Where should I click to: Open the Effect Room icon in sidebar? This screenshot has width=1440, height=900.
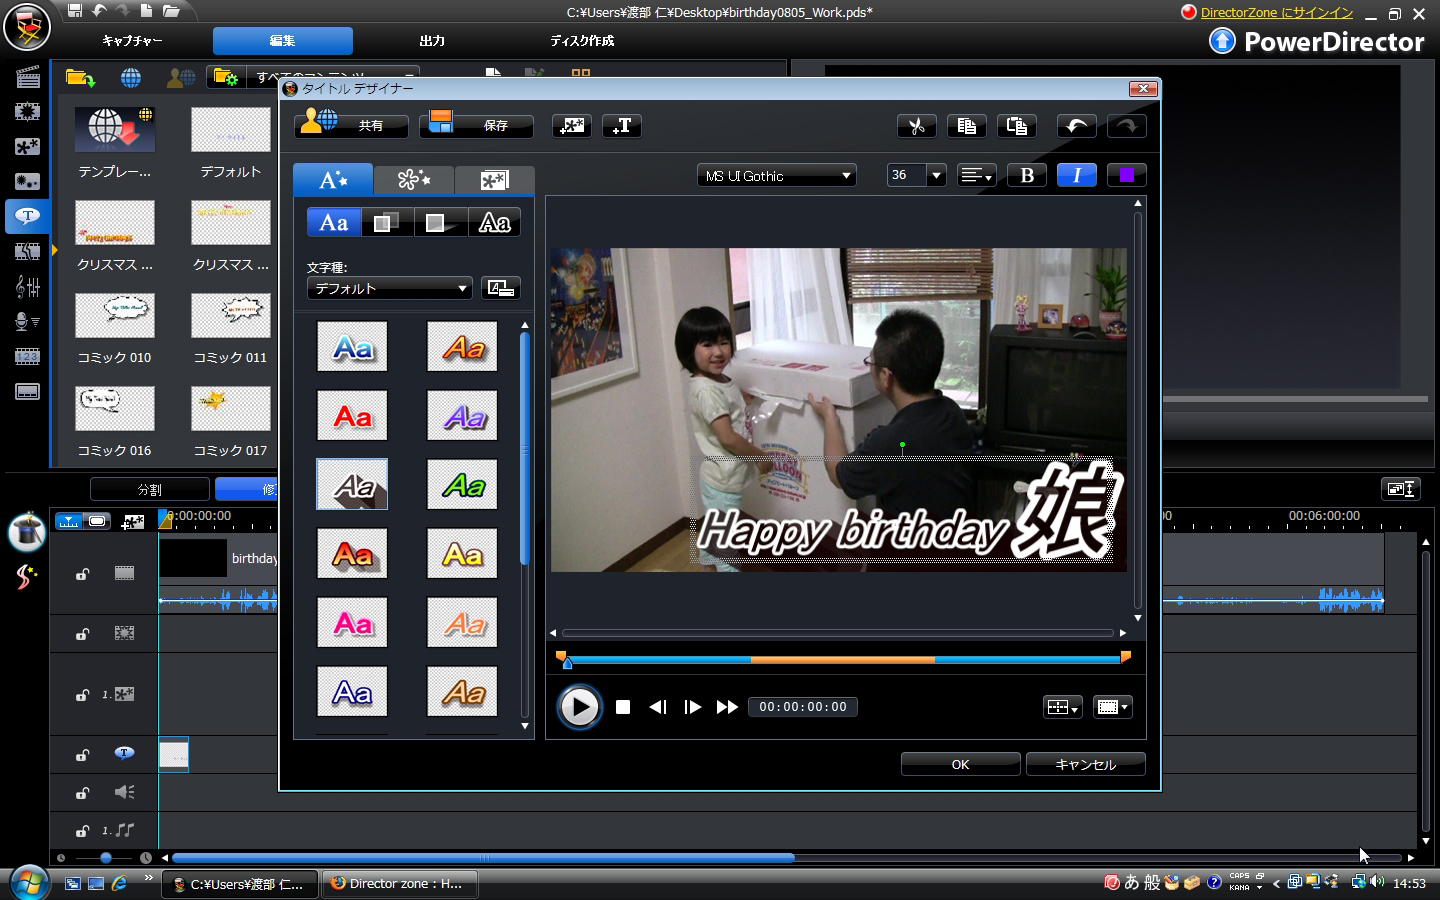(27, 112)
